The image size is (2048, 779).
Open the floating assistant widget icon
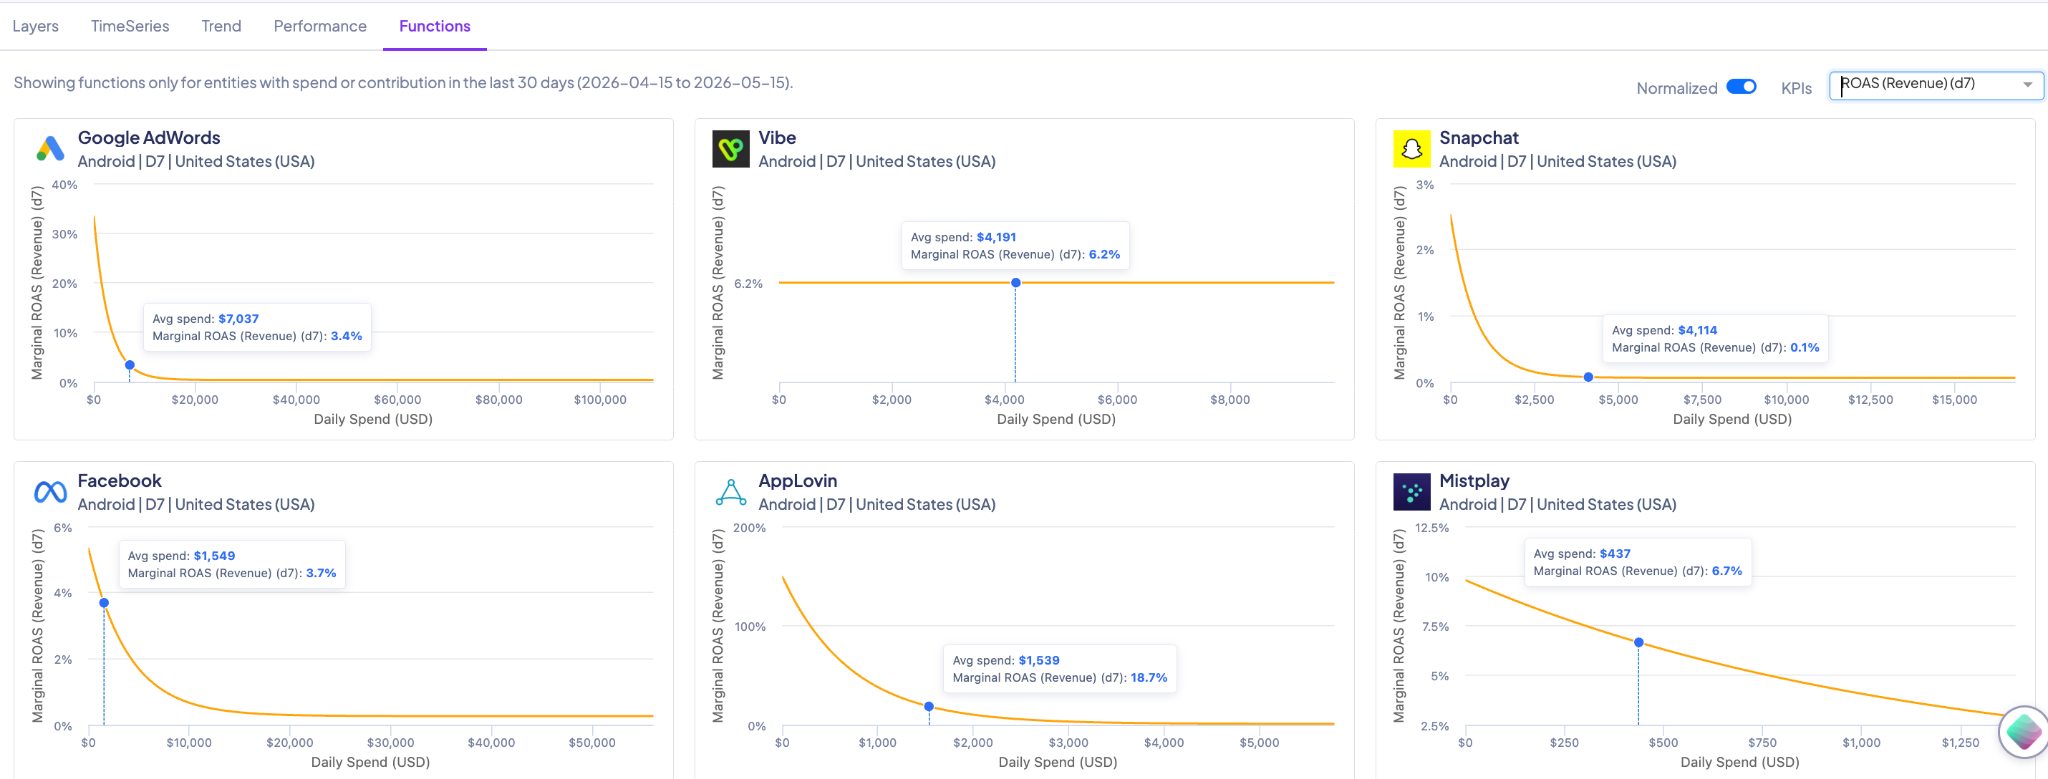[2023, 732]
